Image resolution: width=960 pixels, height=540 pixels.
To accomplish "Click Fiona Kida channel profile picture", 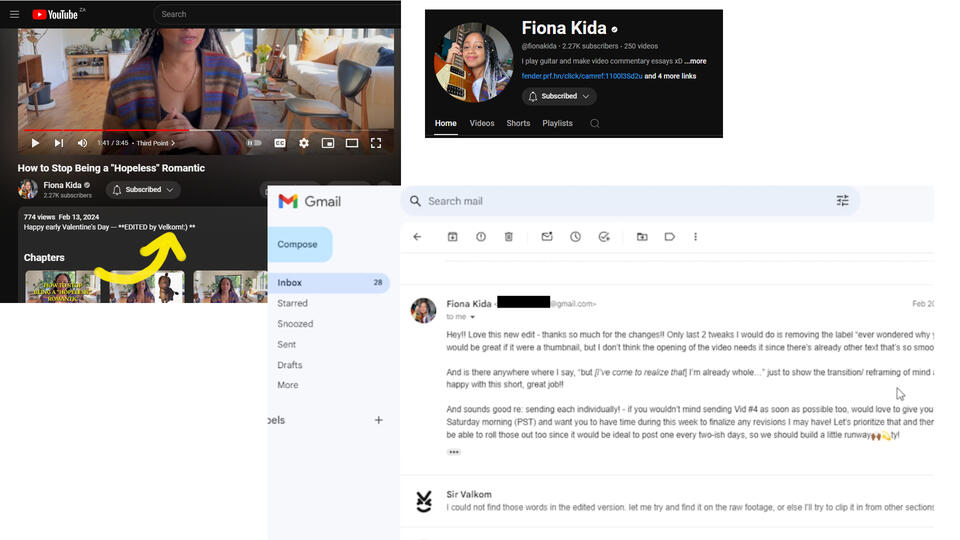I will click(x=473, y=62).
